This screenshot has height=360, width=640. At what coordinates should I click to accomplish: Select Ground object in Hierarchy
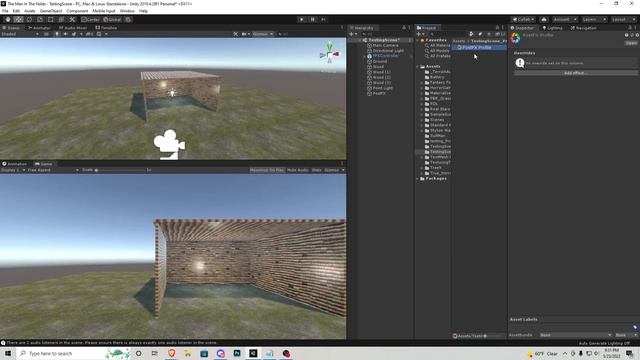pyautogui.click(x=380, y=61)
